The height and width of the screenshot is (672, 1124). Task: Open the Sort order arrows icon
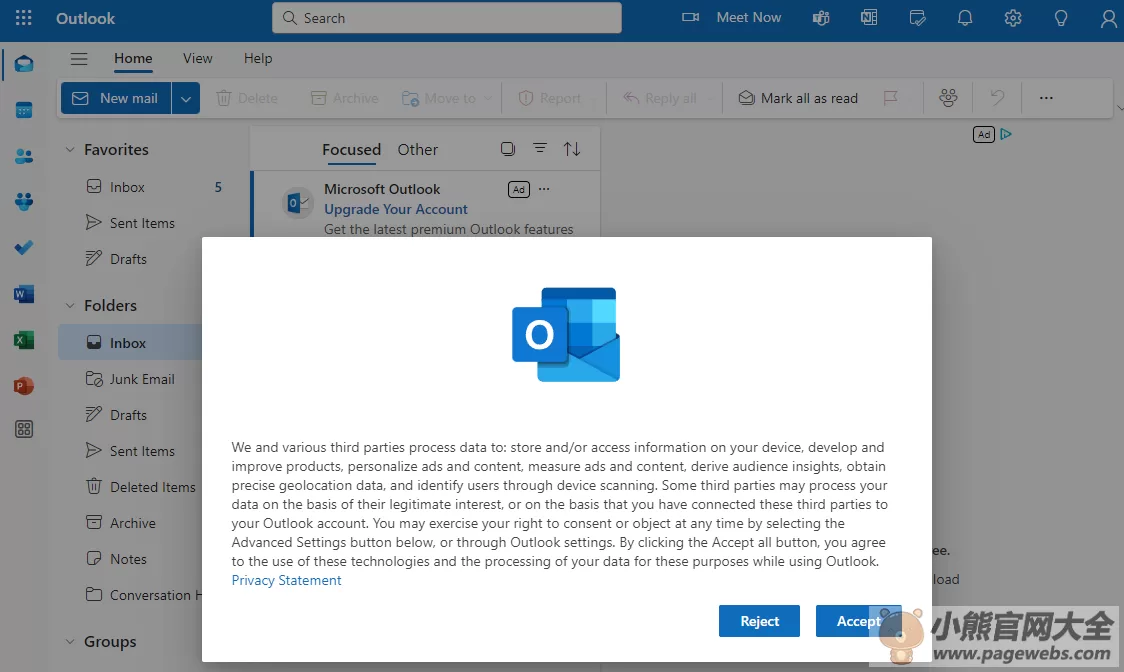(571, 148)
